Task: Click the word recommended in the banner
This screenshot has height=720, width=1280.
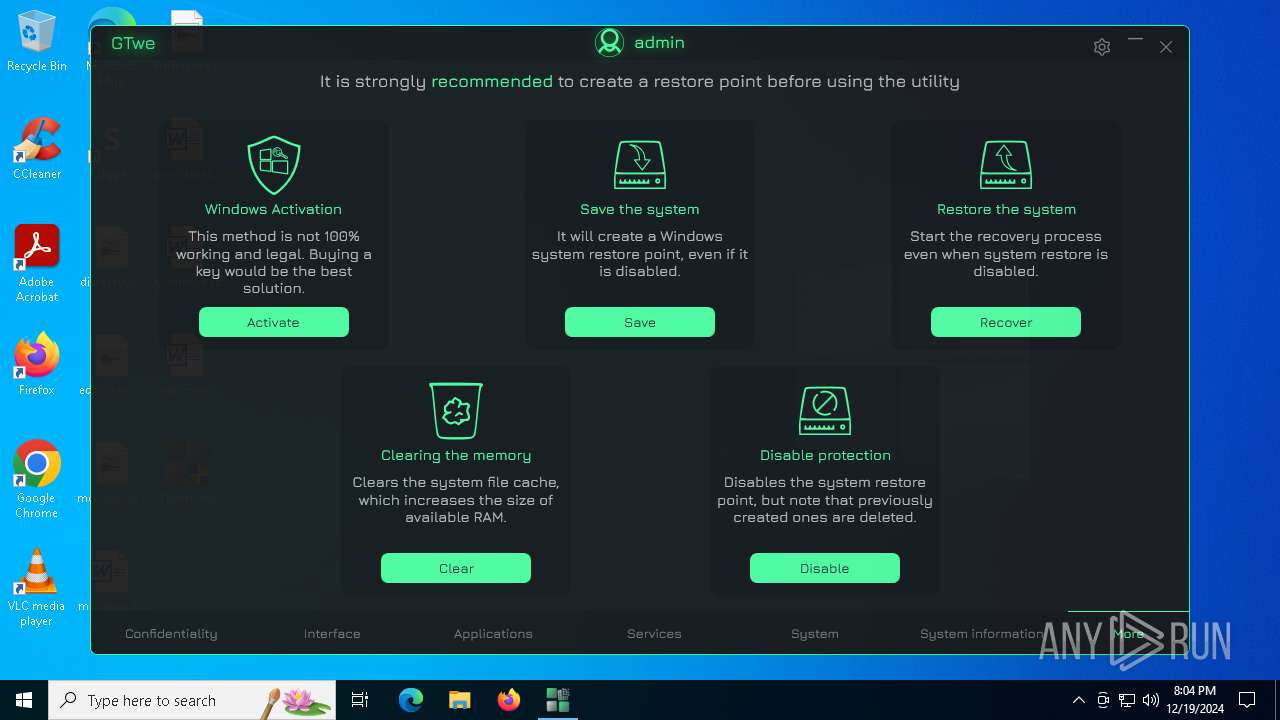Action: click(492, 82)
